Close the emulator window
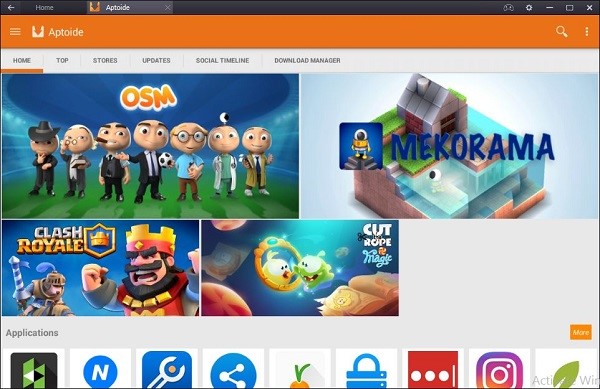The height and width of the screenshot is (389, 600). (x=589, y=7)
